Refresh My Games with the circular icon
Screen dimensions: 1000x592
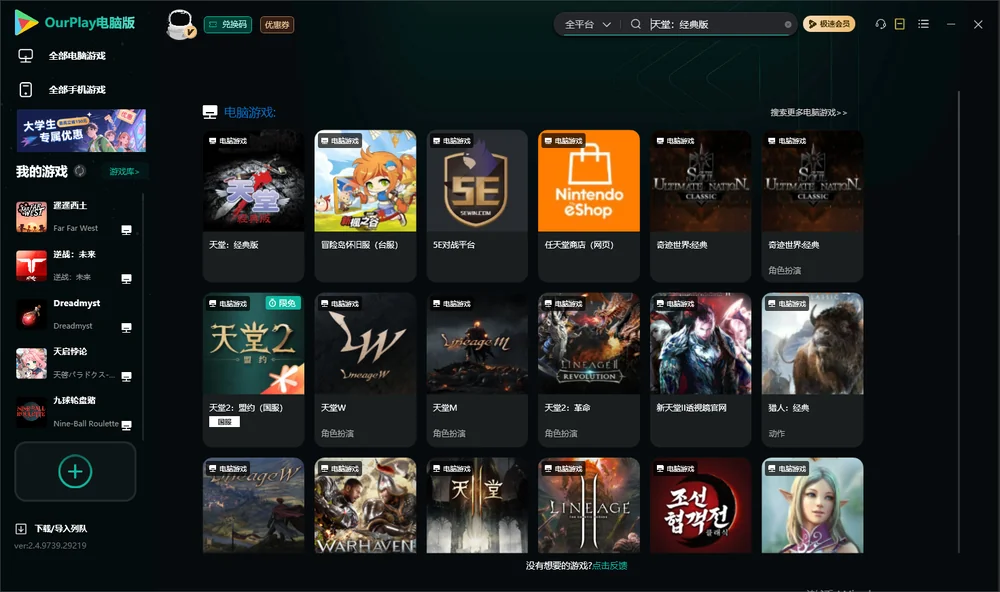[x=80, y=171]
